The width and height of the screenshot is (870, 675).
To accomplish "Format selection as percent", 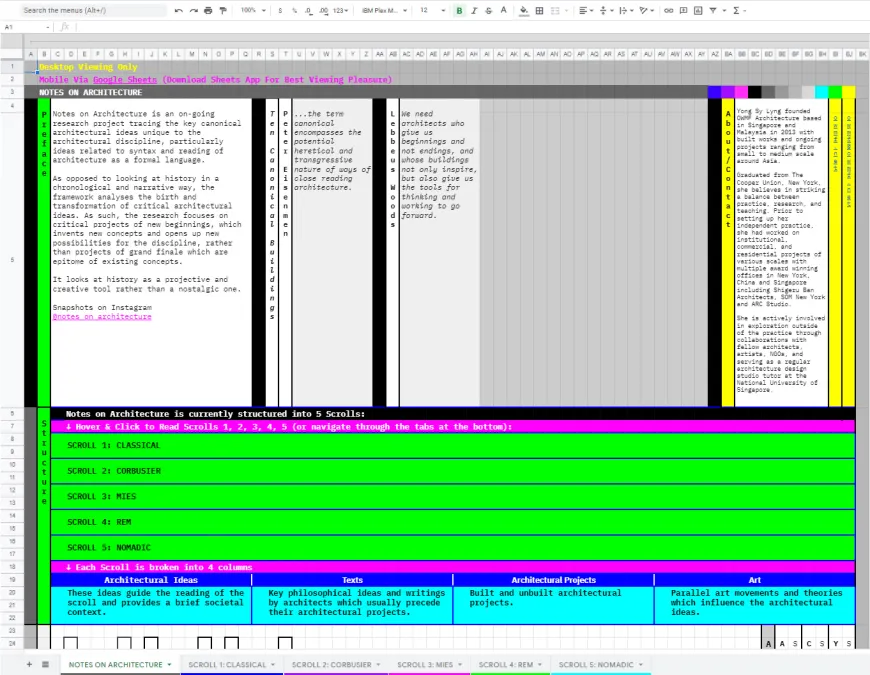I will [295, 11].
